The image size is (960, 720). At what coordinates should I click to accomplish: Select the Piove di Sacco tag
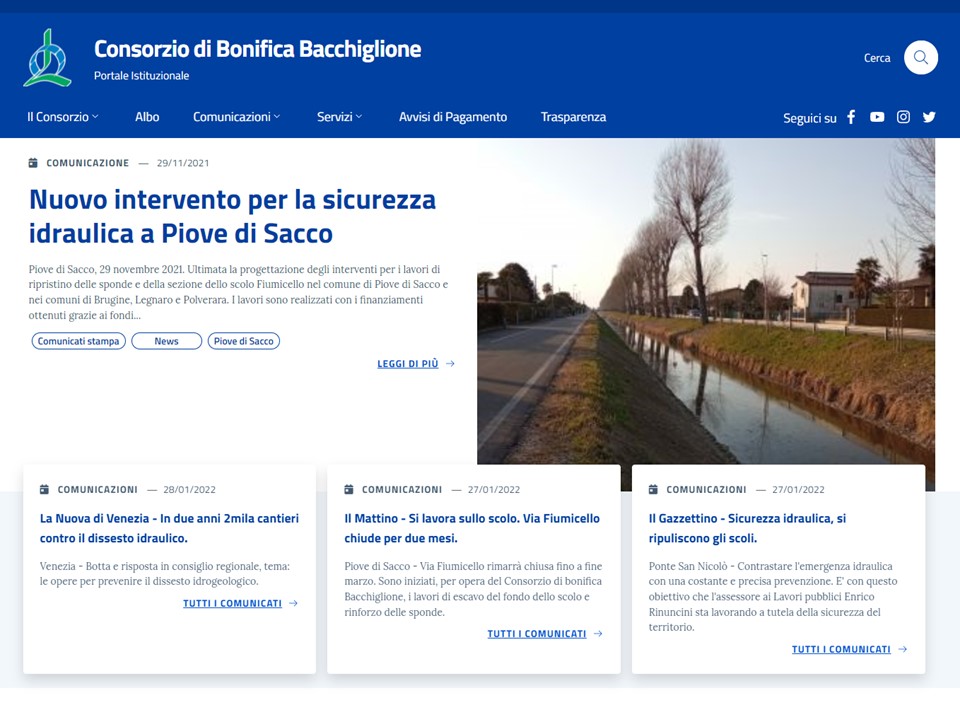pyautogui.click(x=244, y=341)
